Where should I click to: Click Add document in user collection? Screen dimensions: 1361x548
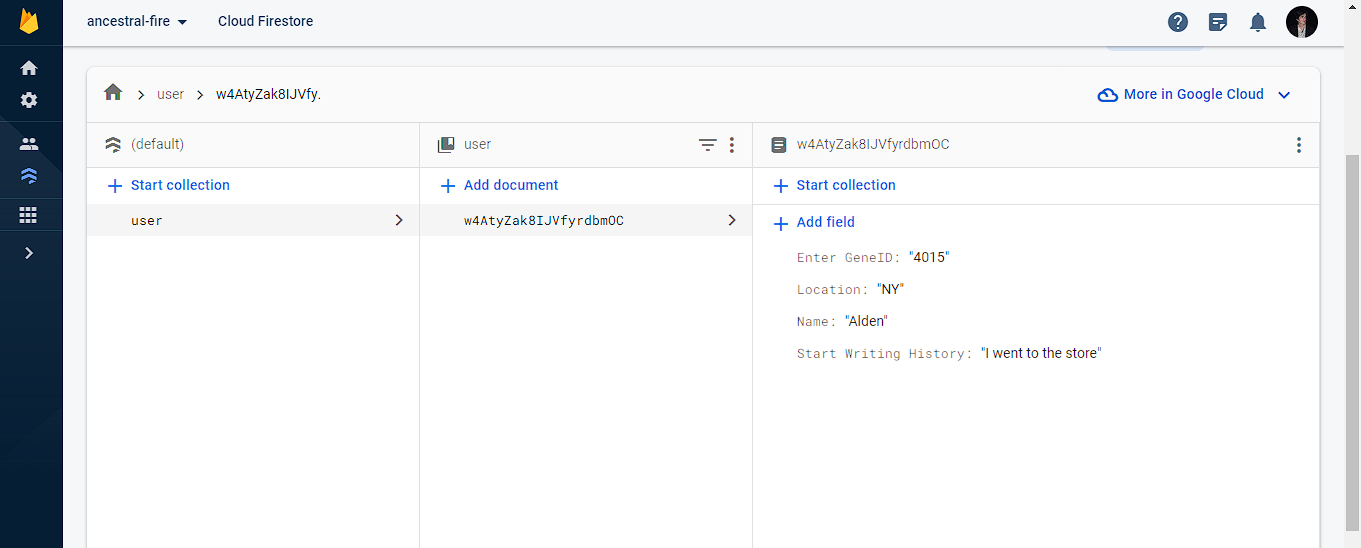pos(499,185)
